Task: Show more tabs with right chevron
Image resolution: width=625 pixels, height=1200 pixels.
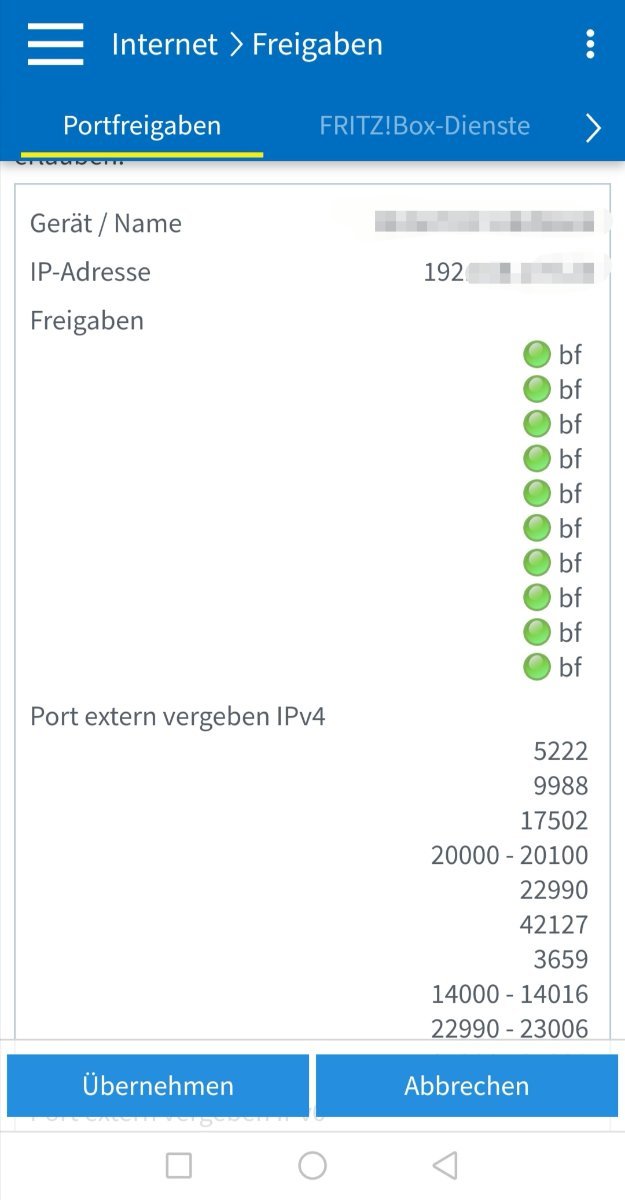Action: tap(593, 127)
